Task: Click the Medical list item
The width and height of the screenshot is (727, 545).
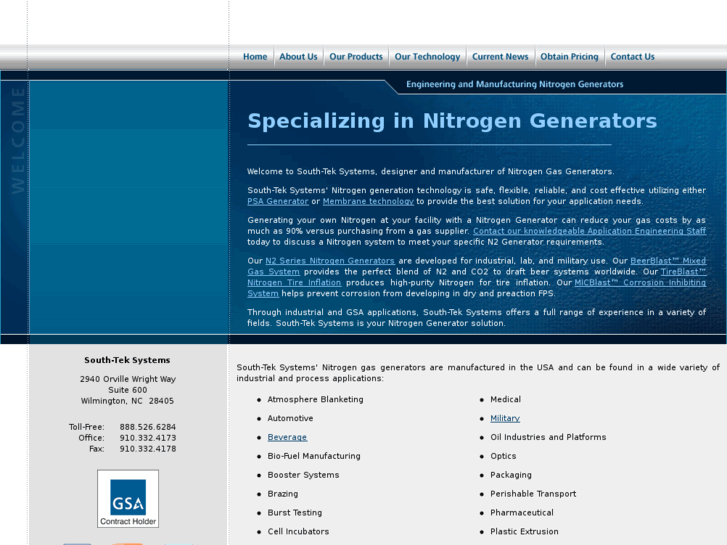Action: [x=506, y=399]
